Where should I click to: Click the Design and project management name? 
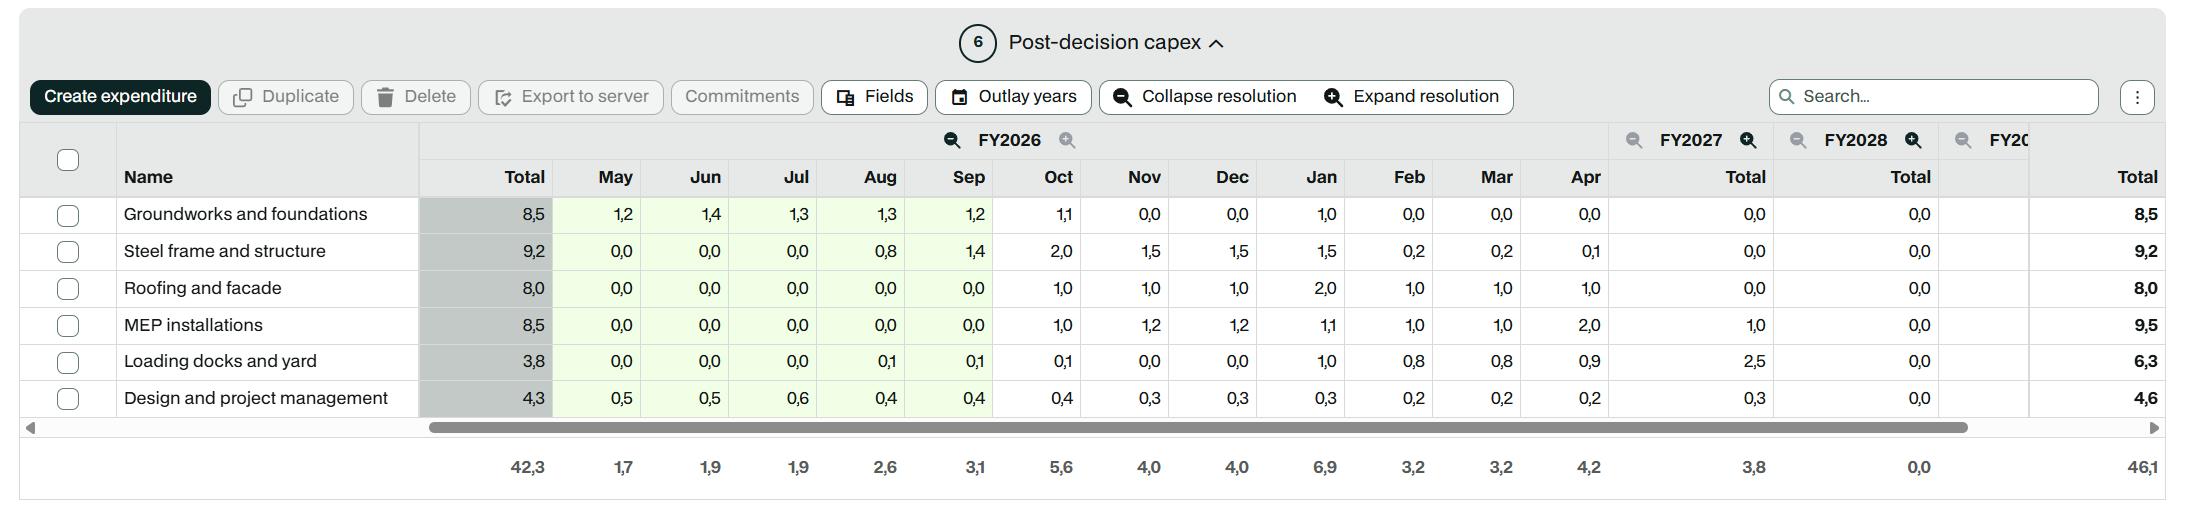(x=256, y=398)
